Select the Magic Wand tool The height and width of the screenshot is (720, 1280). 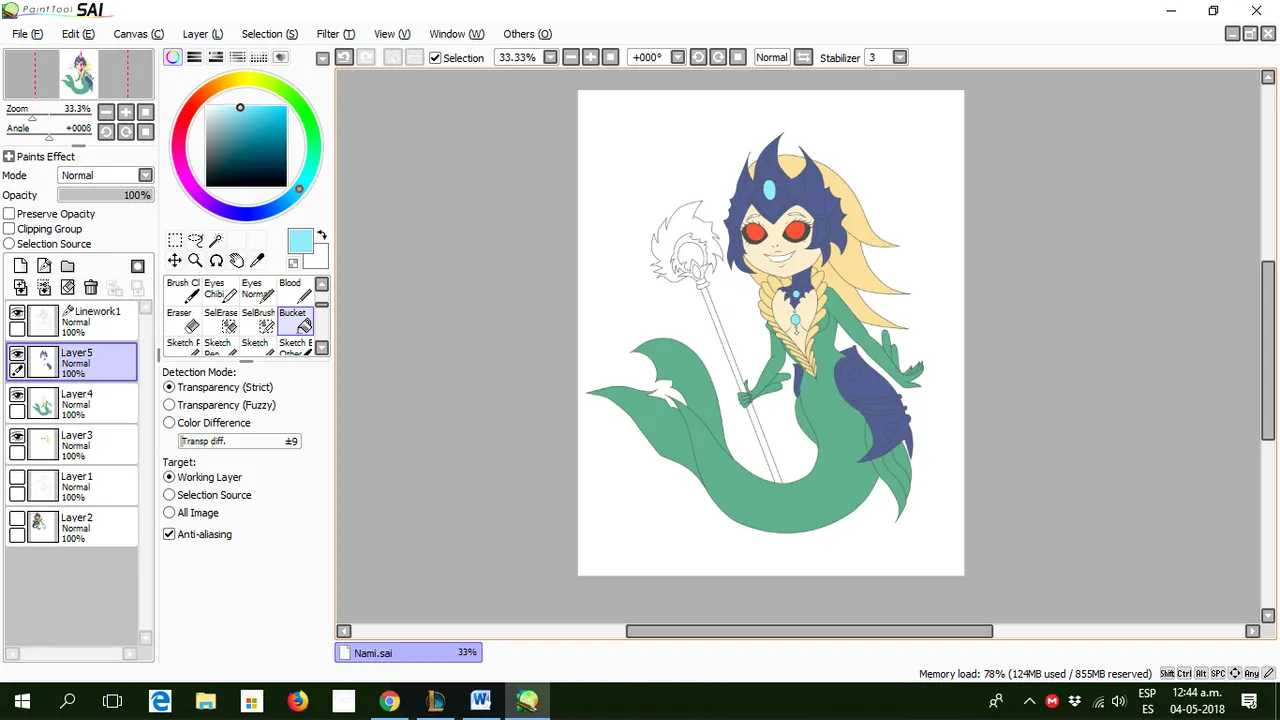[x=216, y=240]
